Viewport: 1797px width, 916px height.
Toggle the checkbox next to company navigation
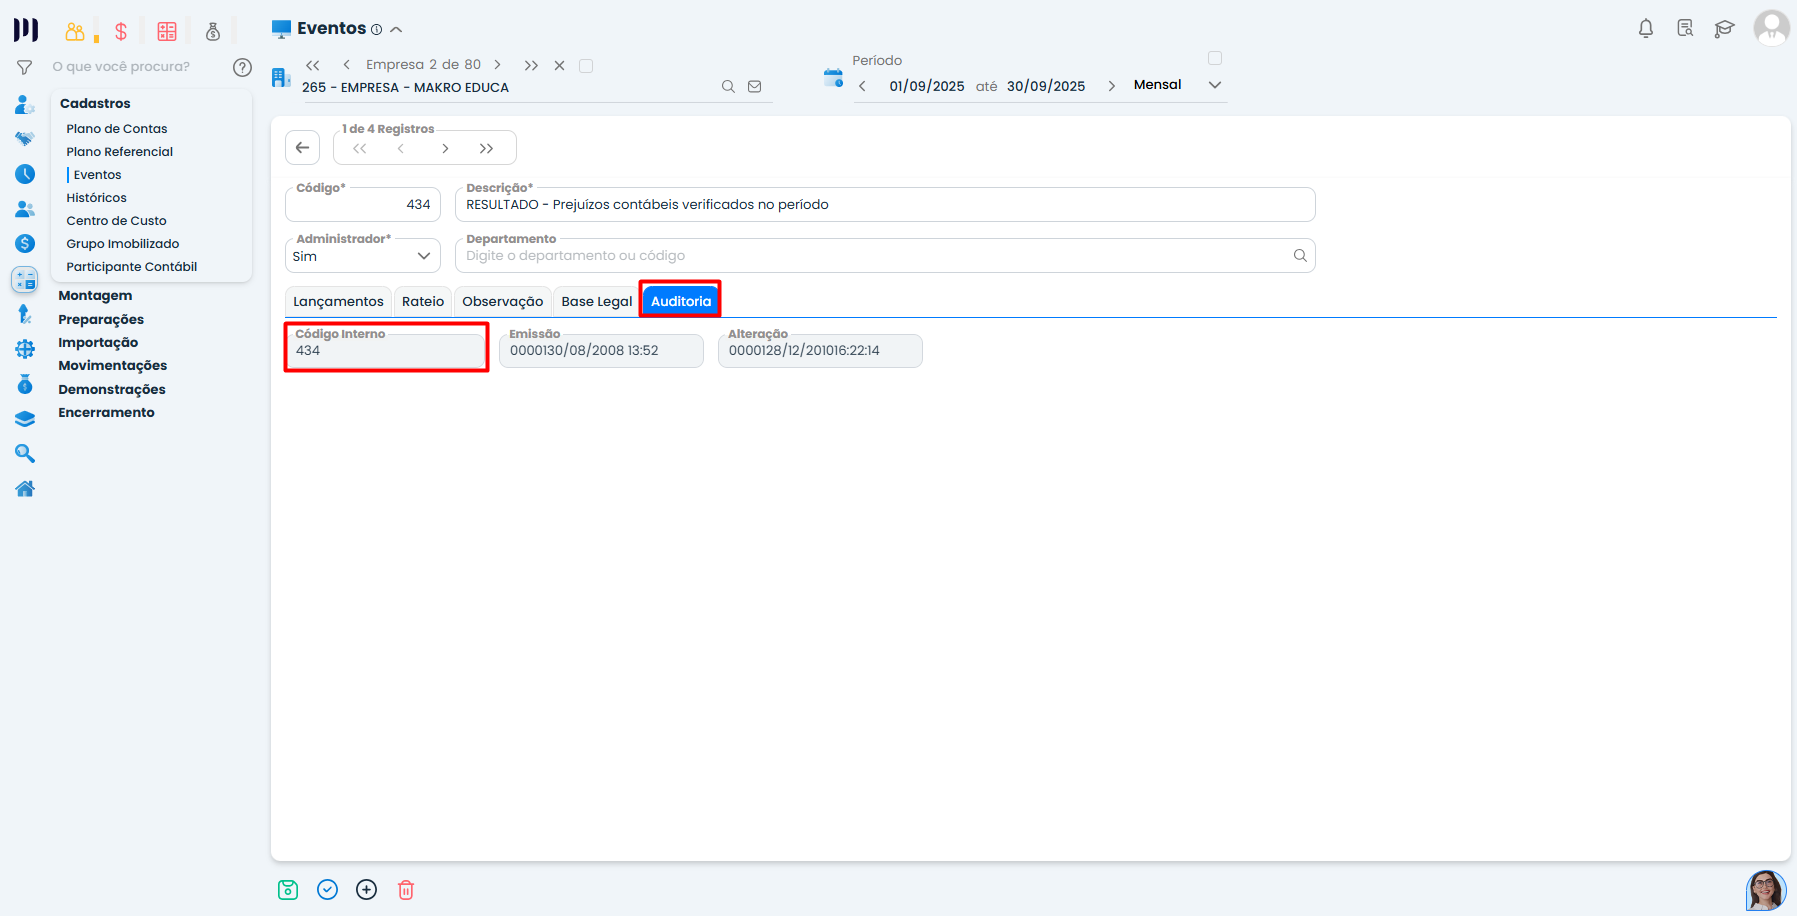586,66
